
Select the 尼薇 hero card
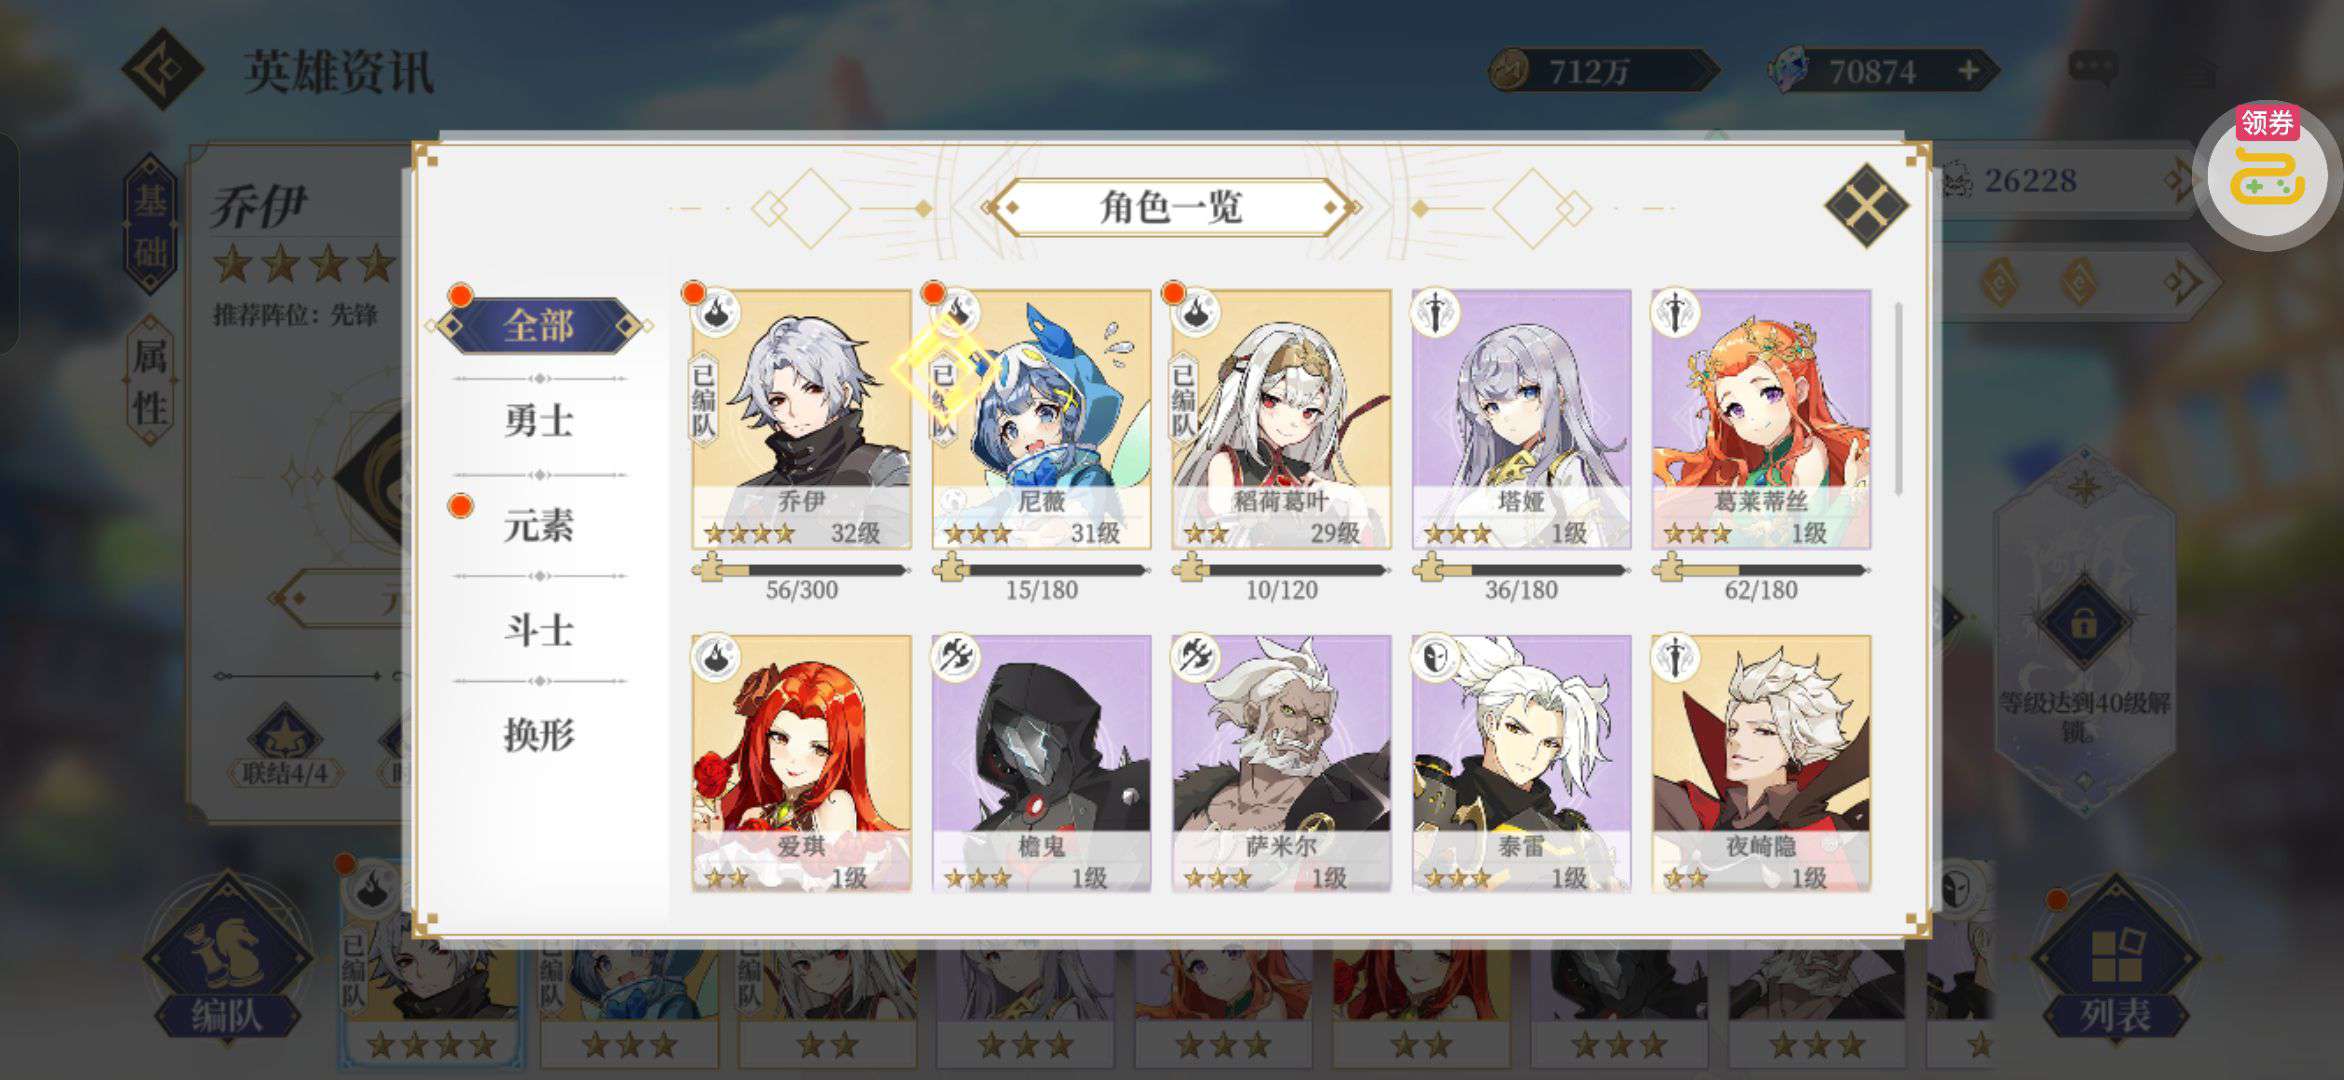coord(1041,419)
